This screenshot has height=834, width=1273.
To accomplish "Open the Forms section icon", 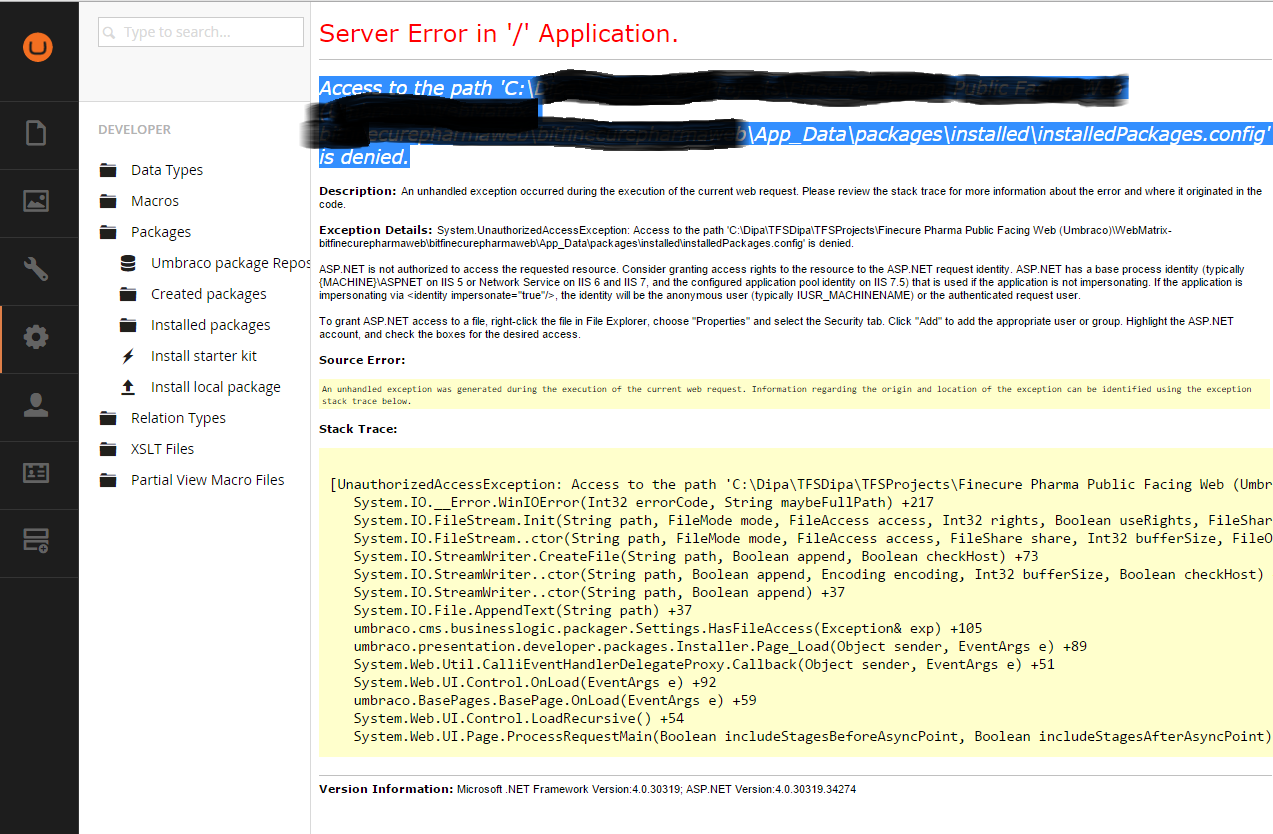I will [x=36, y=541].
